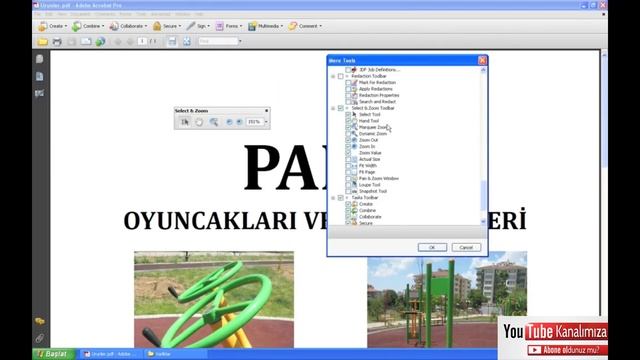Enable the Redaction Toolbar checkbox
The width and height of the screenshot is (640, 360).
point(340,76)
